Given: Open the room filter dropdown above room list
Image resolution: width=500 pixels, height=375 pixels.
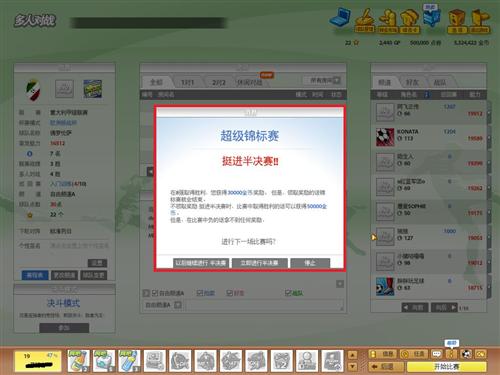Looking at the screenshot, I should [x=322, y=80].
